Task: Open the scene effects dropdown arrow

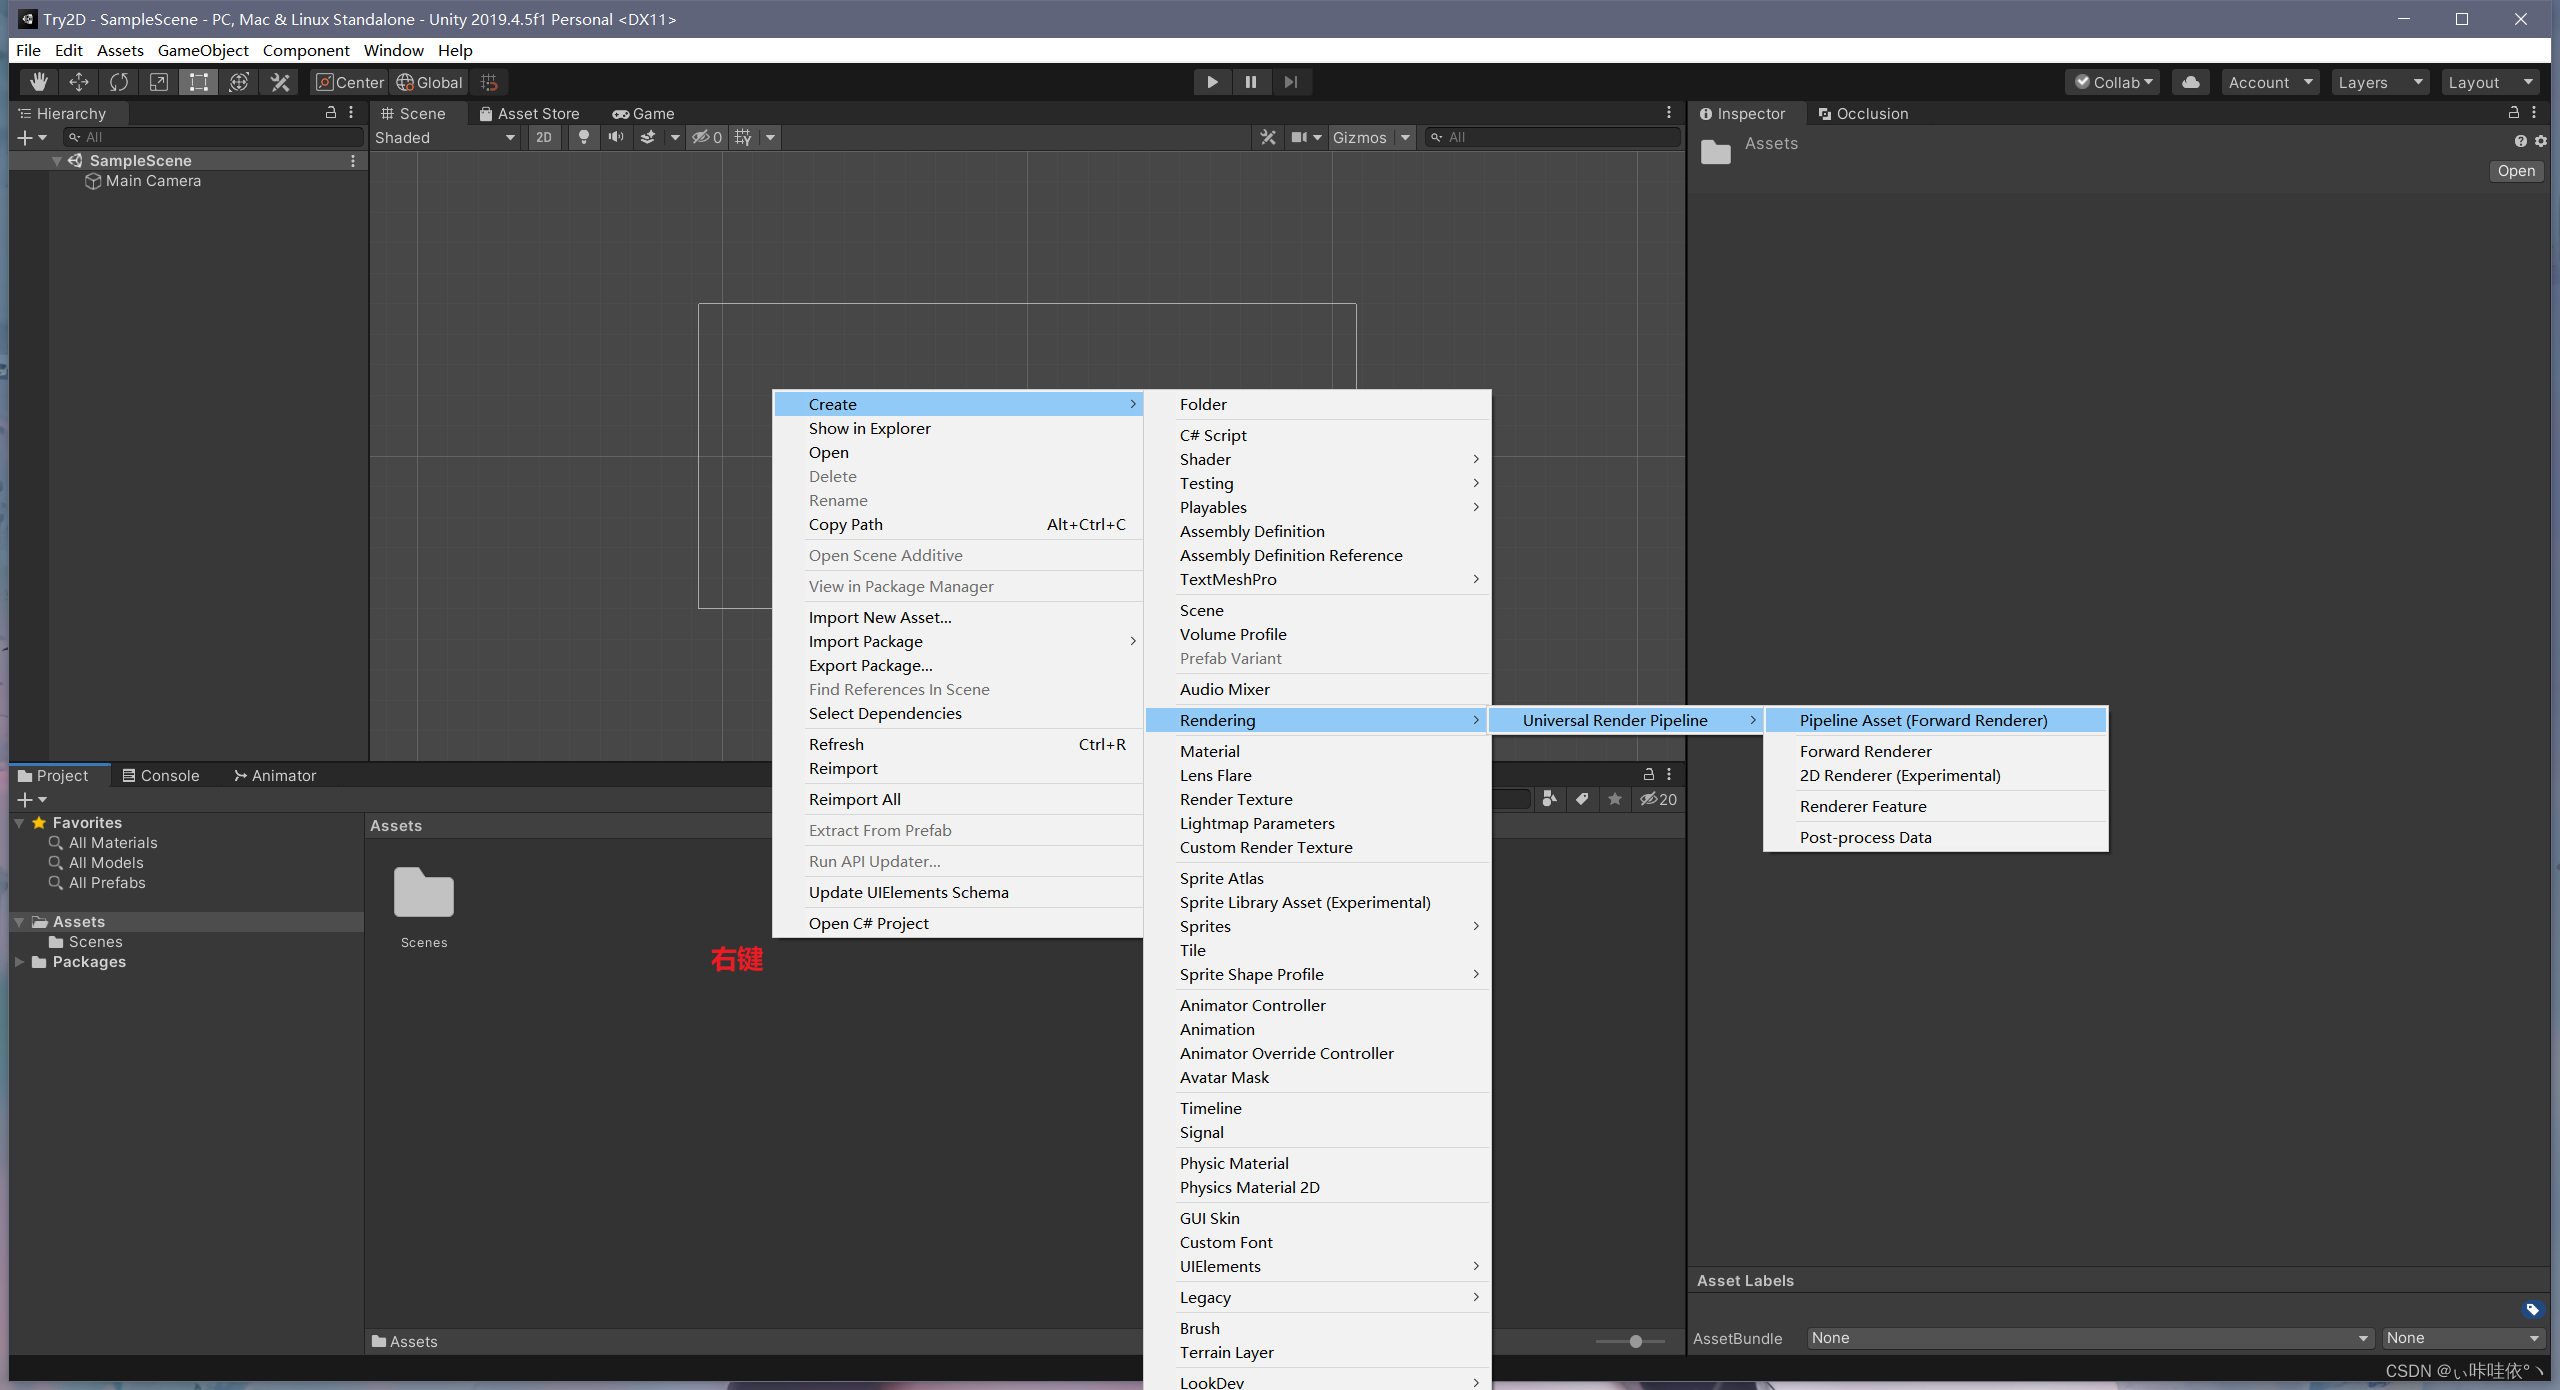Action: 675,137
